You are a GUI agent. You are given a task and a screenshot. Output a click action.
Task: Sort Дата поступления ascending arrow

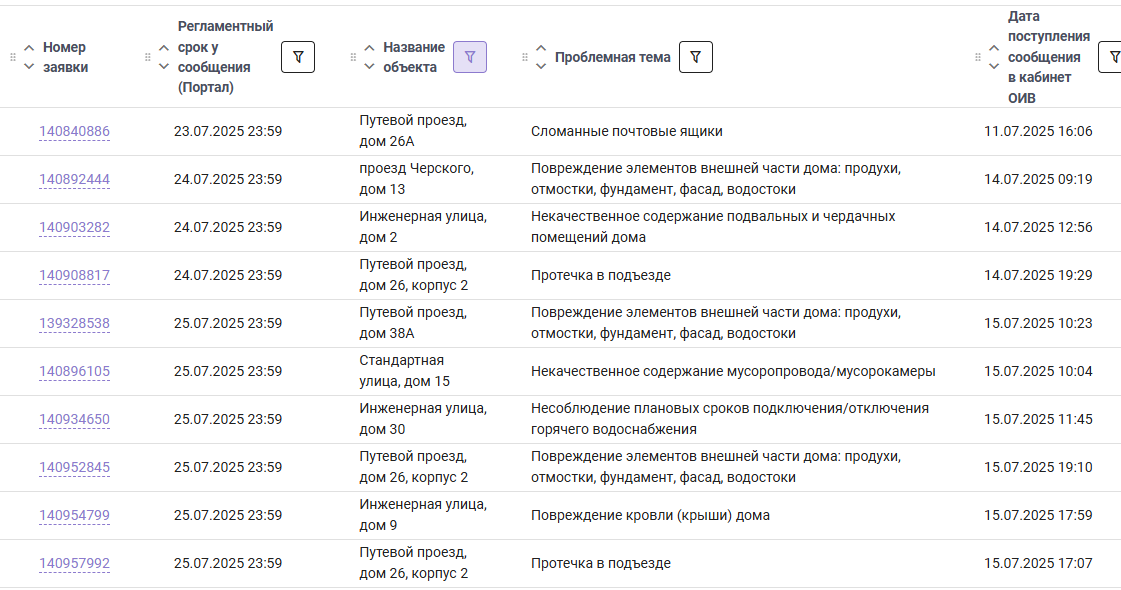click(x=994, y=48)
